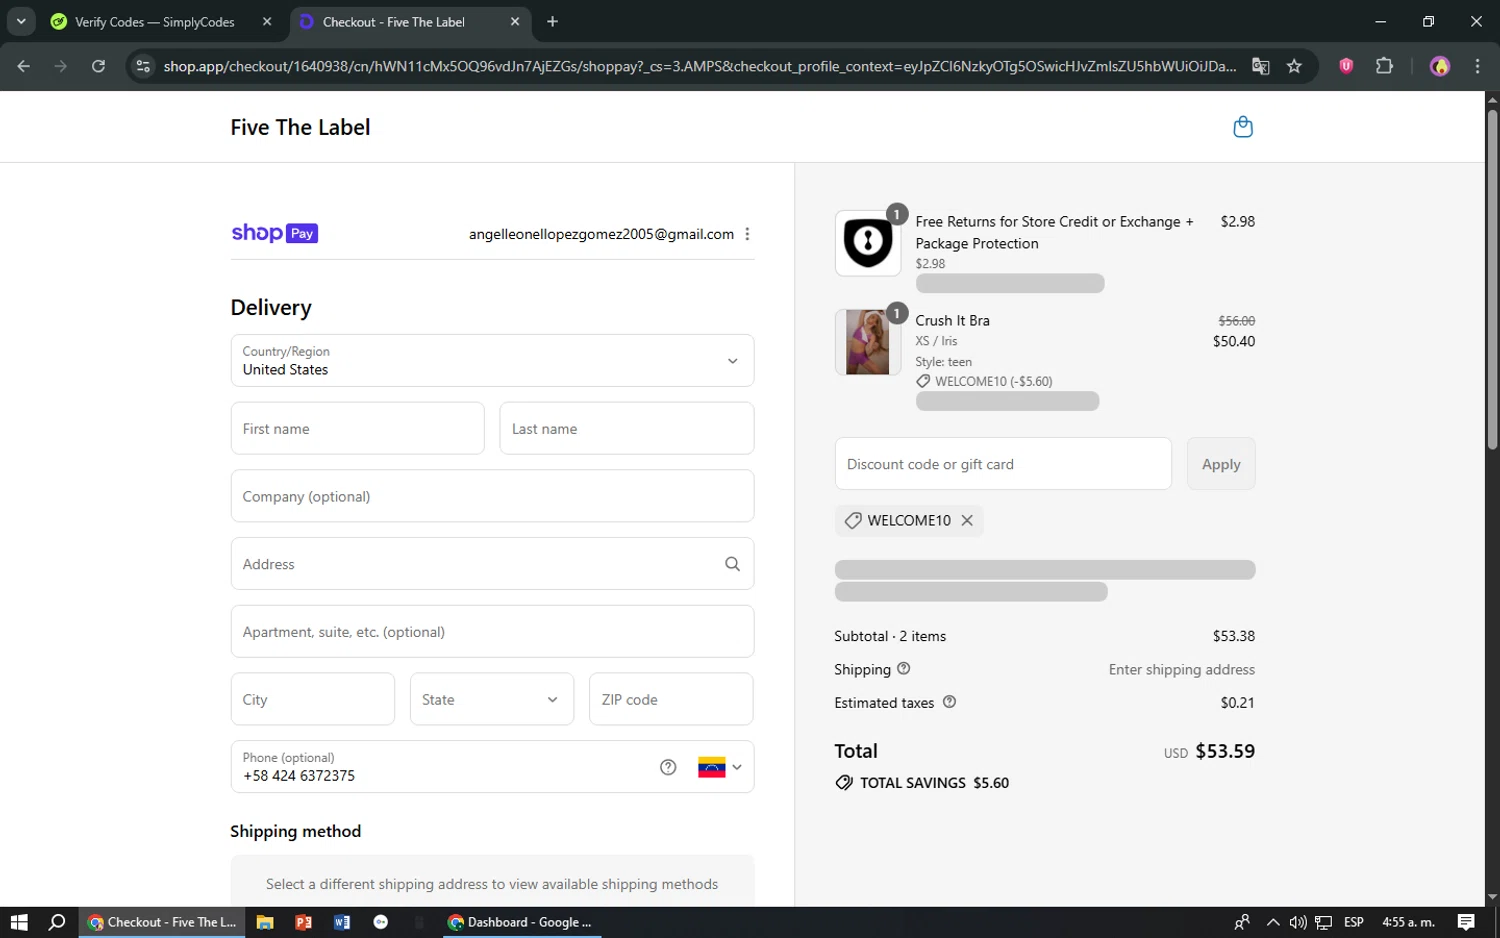This screenshot has height=938, width=1500.
Task: Click the browser address bar URL
Action: point(699,66)
